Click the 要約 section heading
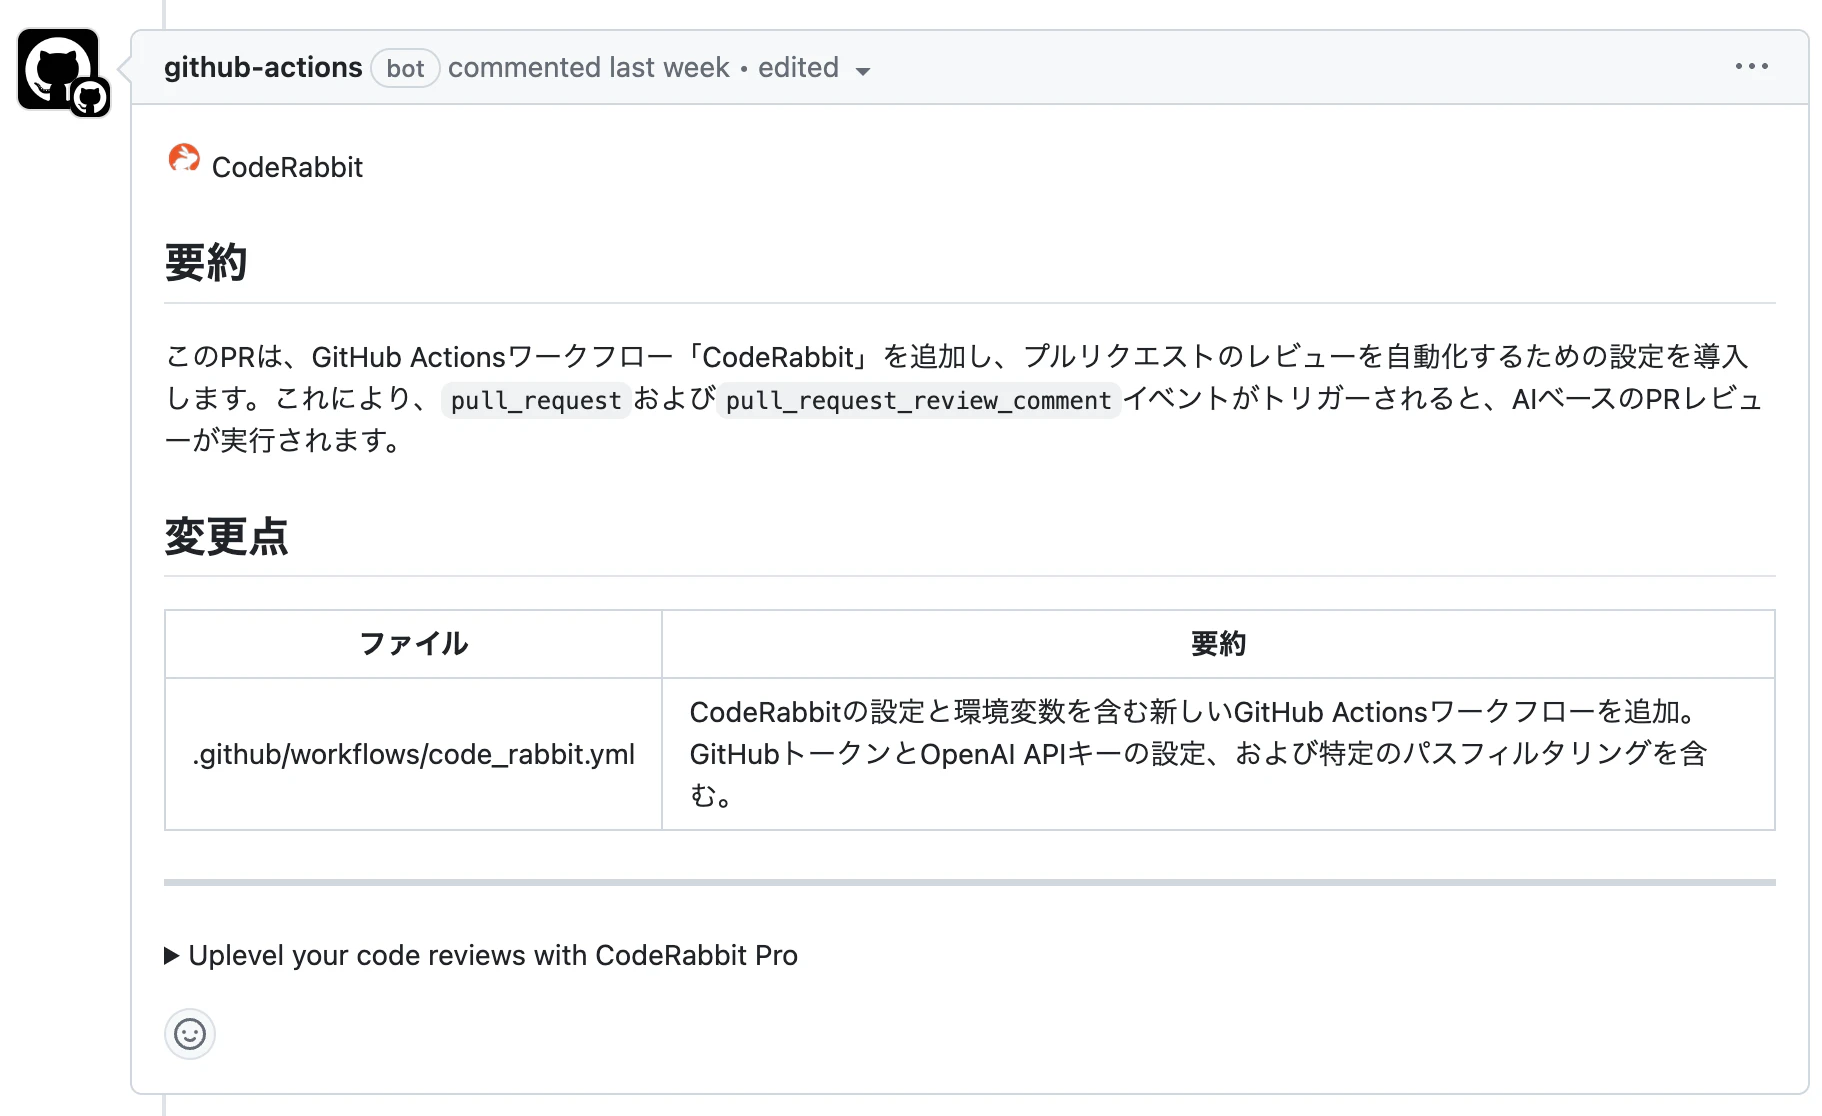The width and height of the screenshot is (1822, 1116). (x=206, y=262)
